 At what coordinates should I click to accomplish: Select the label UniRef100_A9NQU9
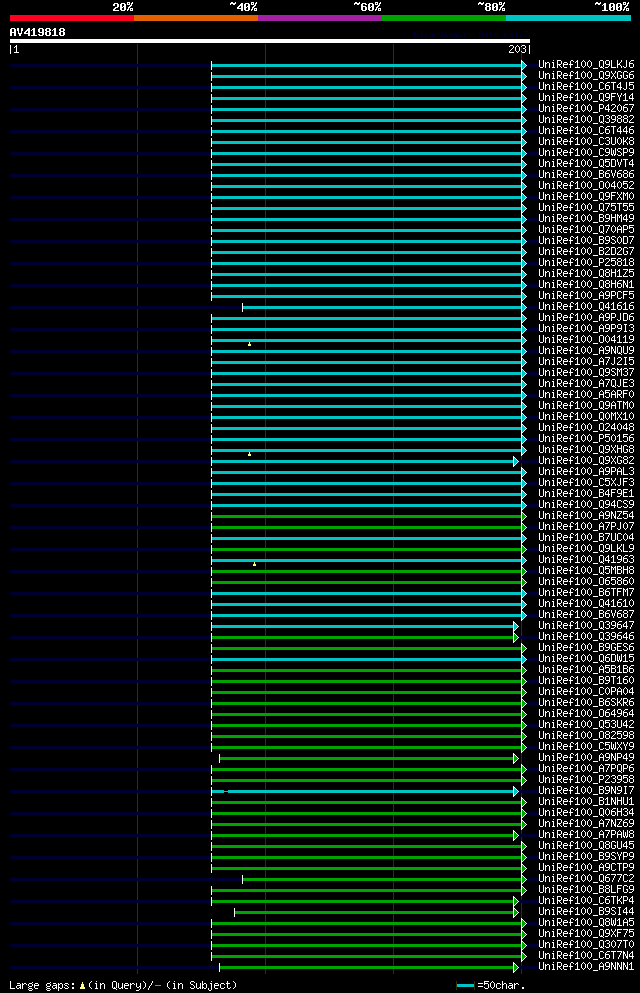[586, 351]
